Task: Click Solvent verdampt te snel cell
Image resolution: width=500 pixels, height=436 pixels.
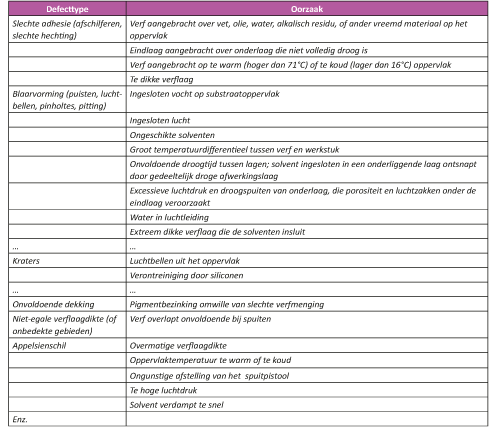Action: [x=307, y=404]
